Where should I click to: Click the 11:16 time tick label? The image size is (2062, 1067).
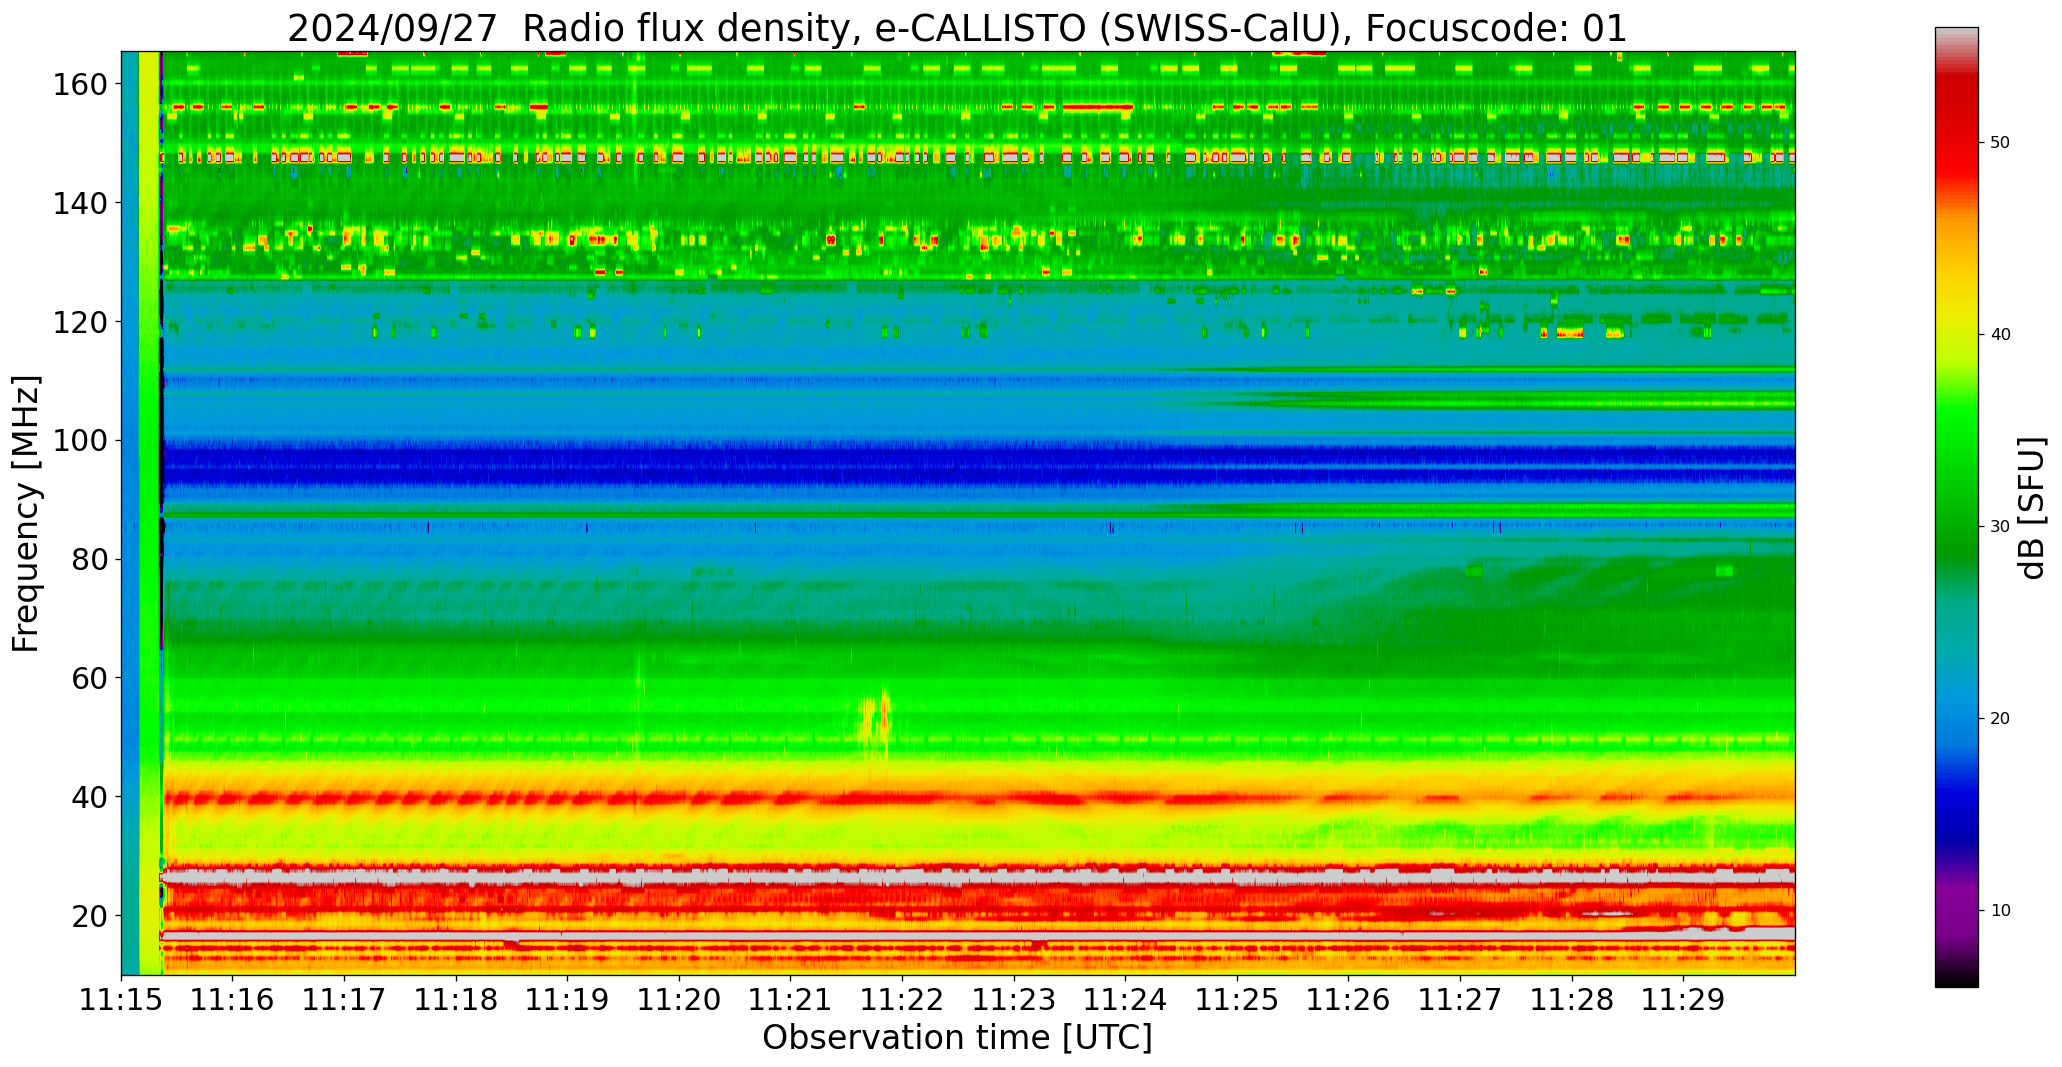click(233, 1000)
